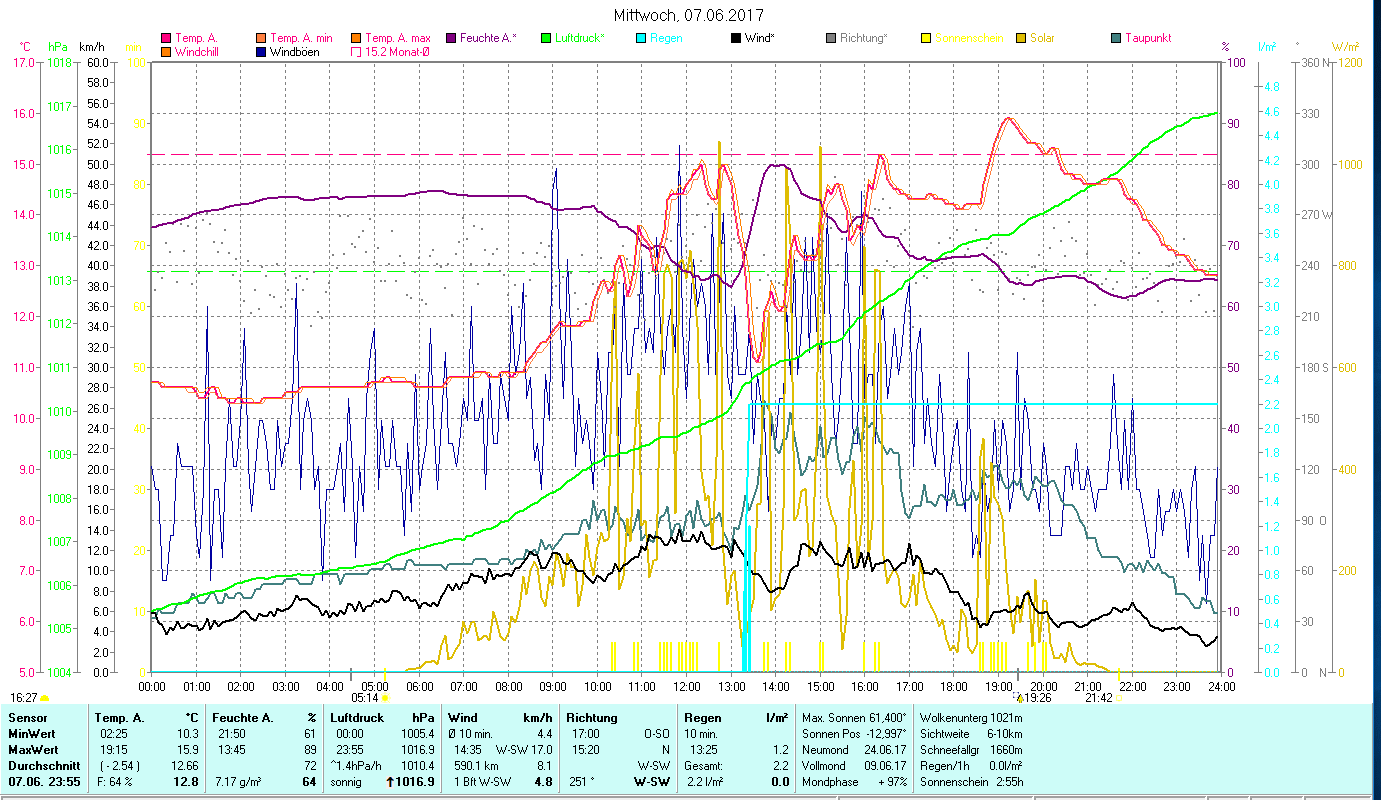Screen dimensions: 1381x800
Task: Click the maximum temperature value '15.9'
Action: tap(188, 750)
